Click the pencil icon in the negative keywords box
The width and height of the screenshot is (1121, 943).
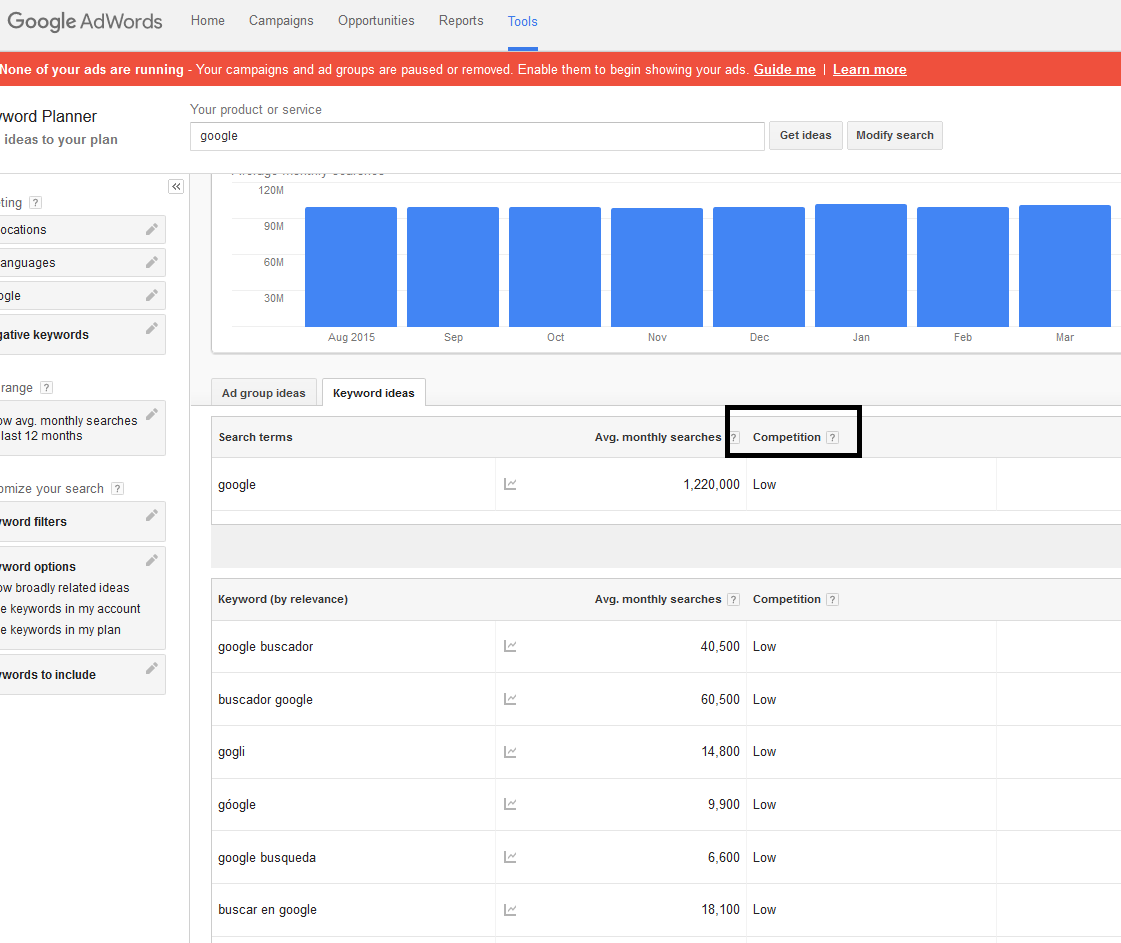(152, 327)
